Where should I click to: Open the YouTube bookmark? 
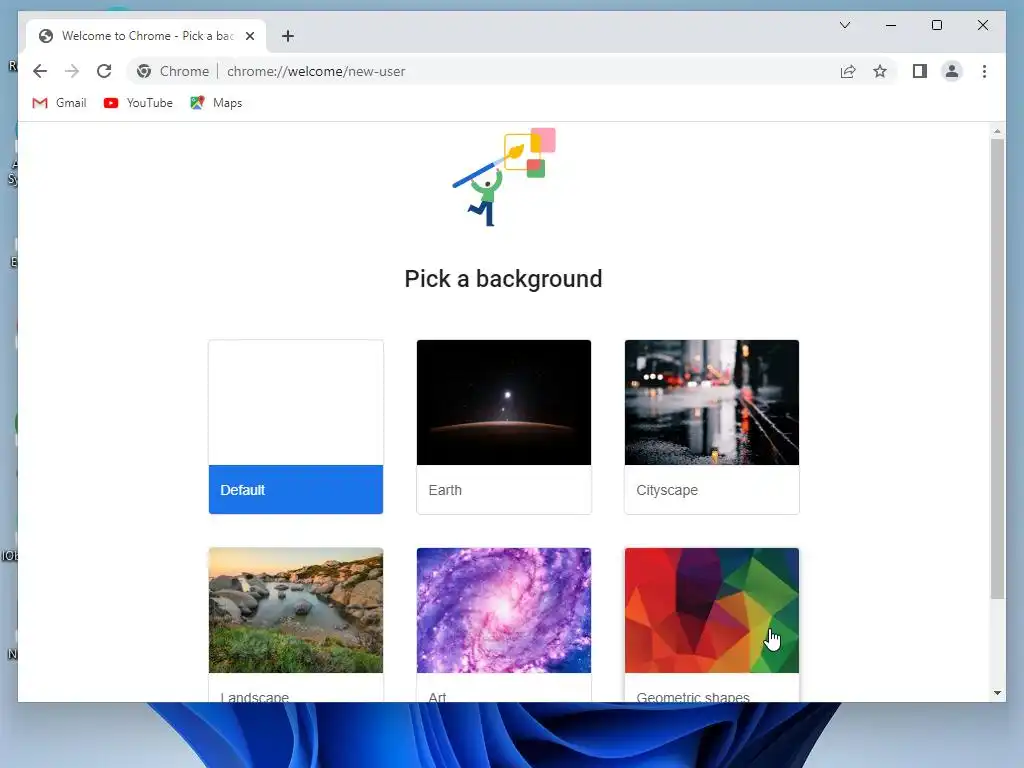(138, 103)
